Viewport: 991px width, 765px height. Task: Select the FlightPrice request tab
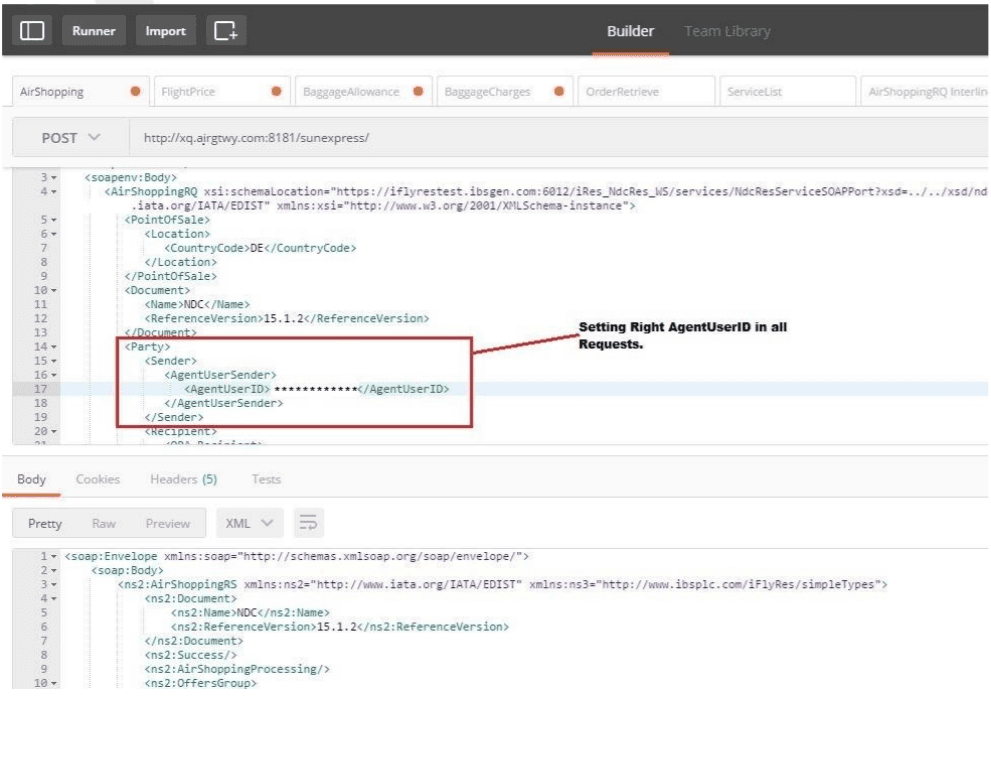[x=222, y=92]
